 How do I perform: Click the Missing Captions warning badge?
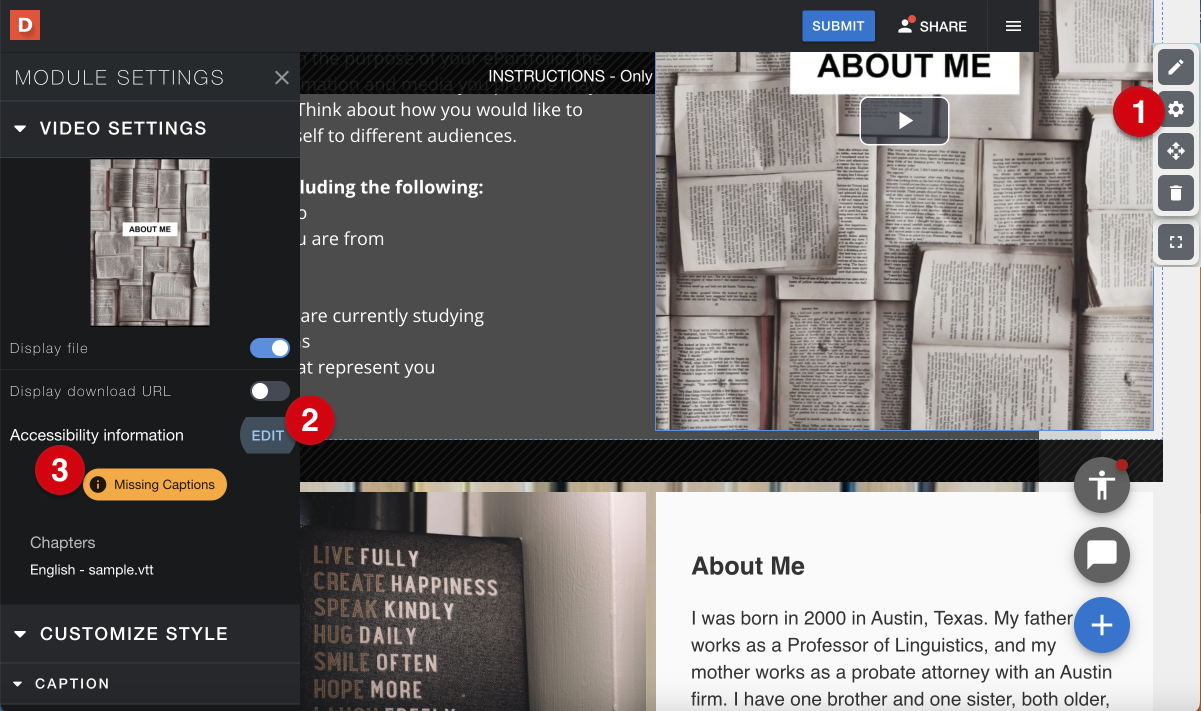pyautogui.click(x=155, y=485)
